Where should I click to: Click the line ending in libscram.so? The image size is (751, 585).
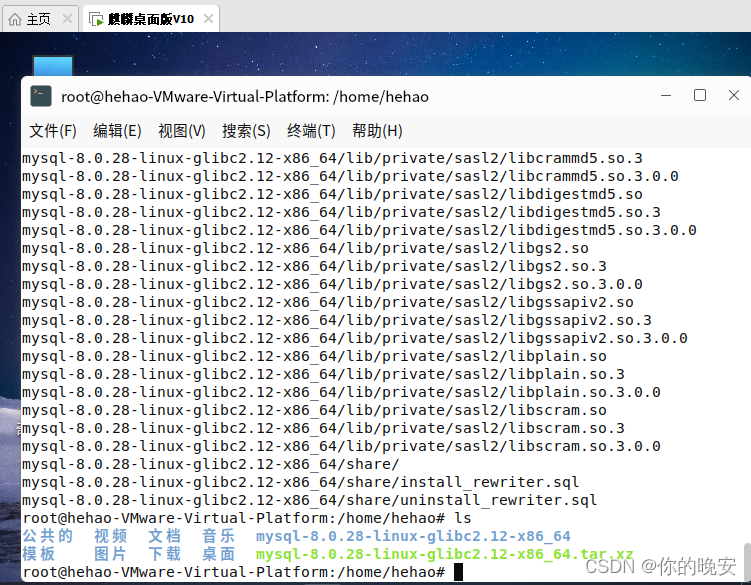314,410
